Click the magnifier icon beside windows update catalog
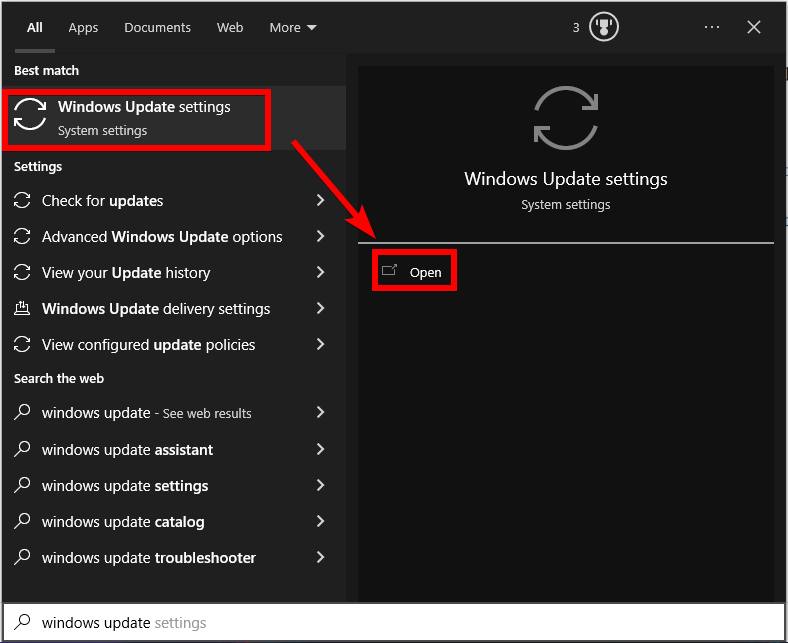 tap(22, 521)
